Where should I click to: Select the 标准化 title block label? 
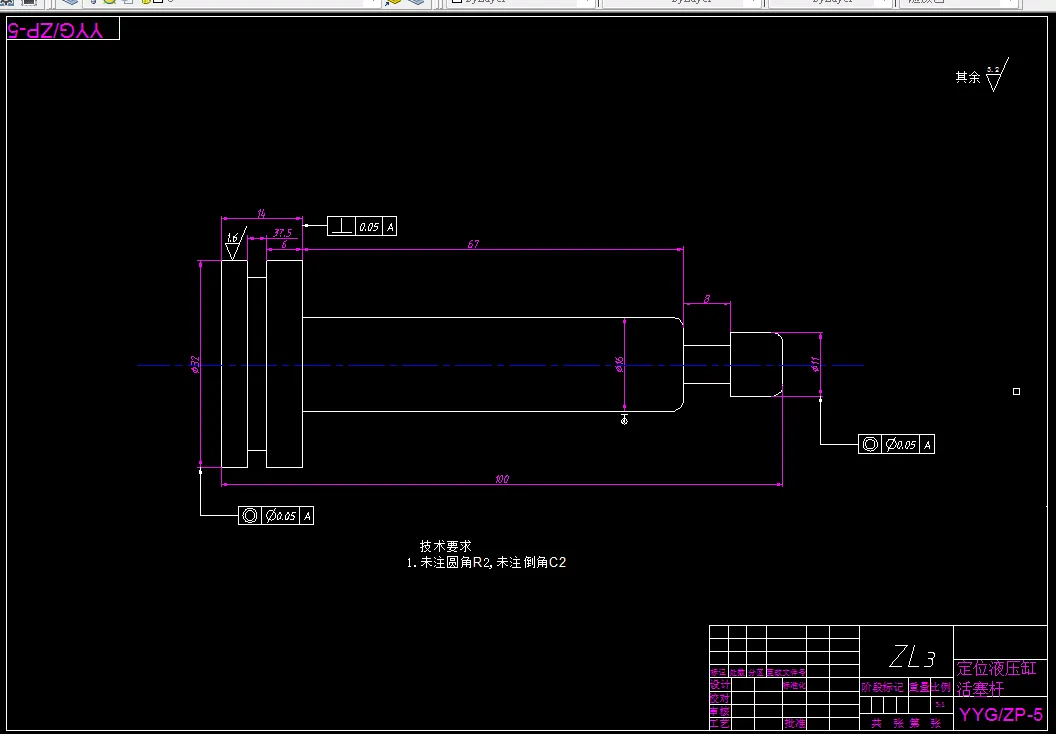click(795, 685)
